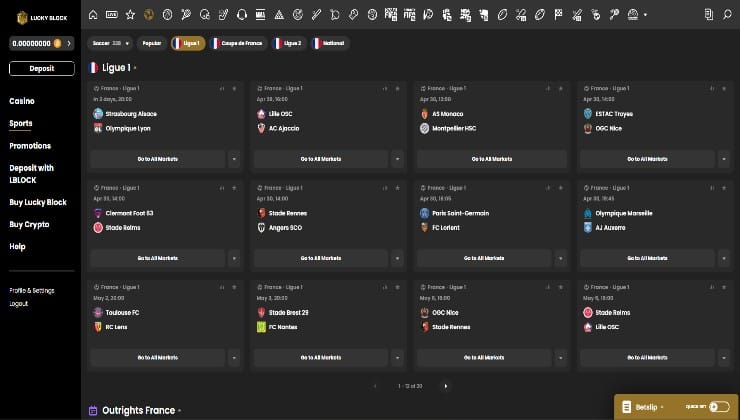This screenshot has width=740, height=420.
Task: Go to All Markets for Stade Reims vs Lille OSC
Action: [x=647, y=358]
